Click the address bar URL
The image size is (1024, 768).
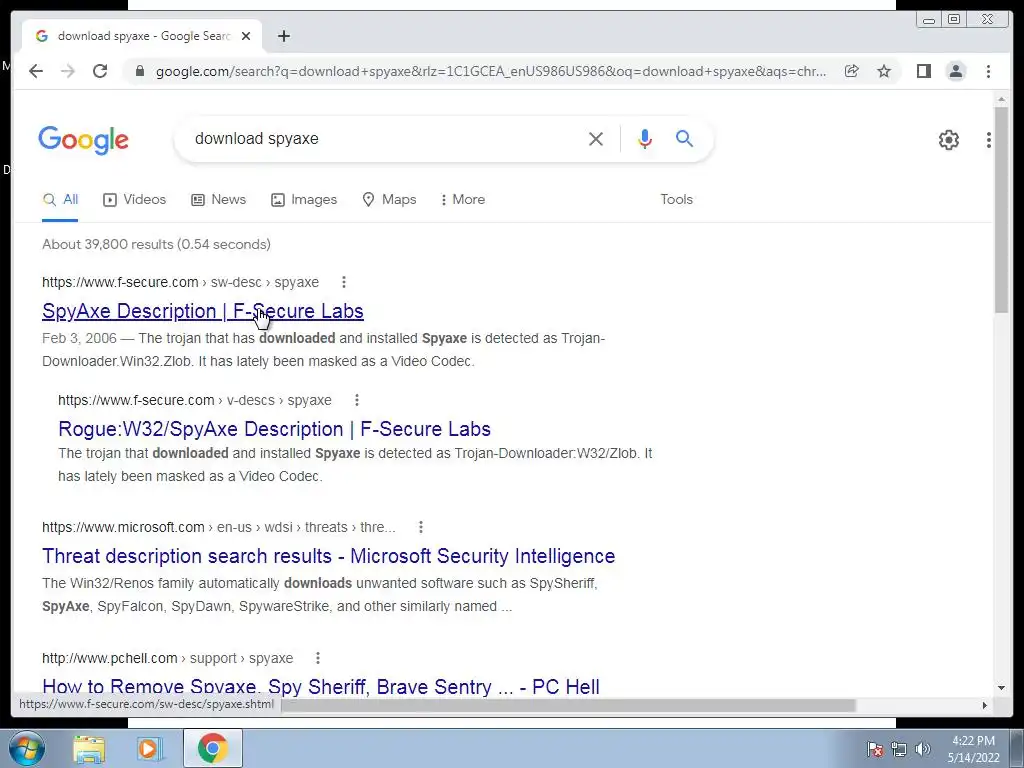490,71
